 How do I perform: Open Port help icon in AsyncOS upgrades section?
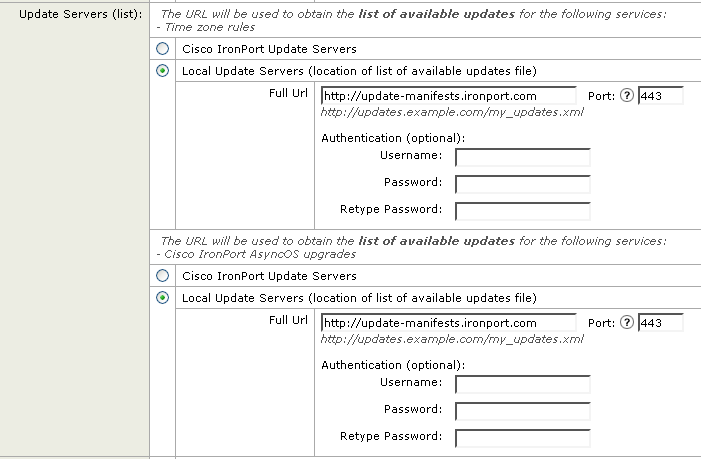(627, 323)
